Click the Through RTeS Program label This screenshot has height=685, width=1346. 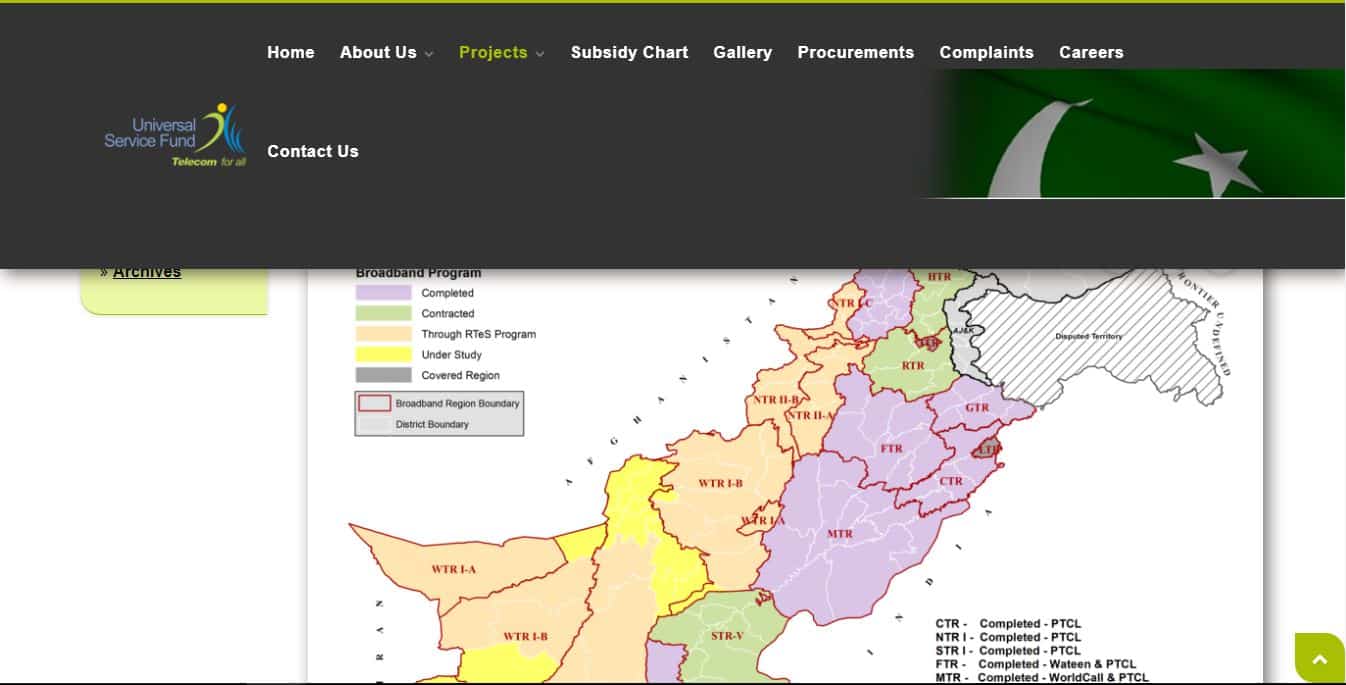[x=479, y=334]
